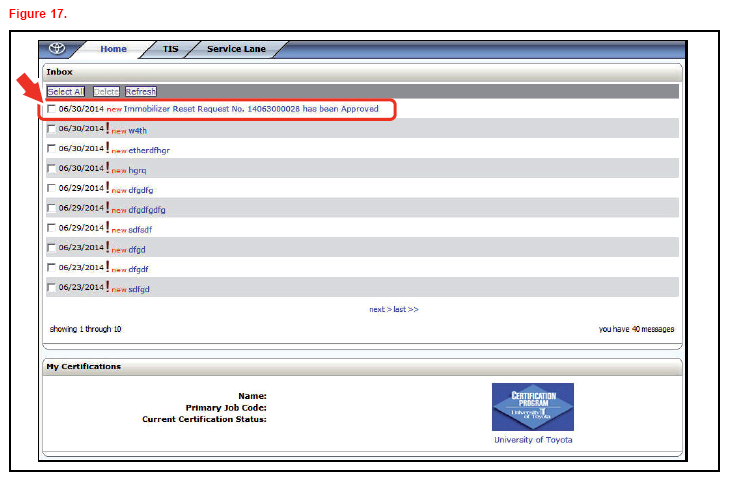Open the dfgdf message dated 06/23/2014

coord(139,269)
